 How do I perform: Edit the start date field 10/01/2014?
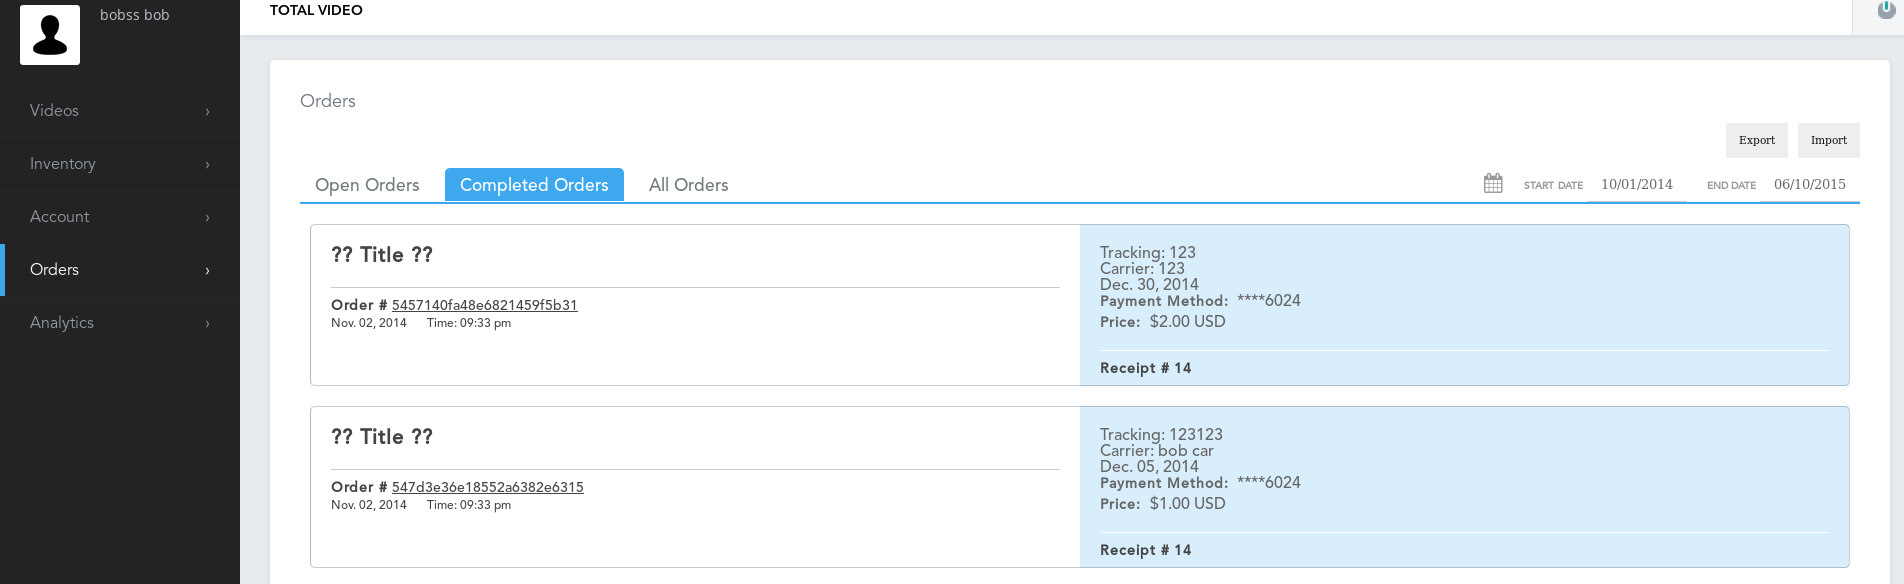(x=1637, y=185)
